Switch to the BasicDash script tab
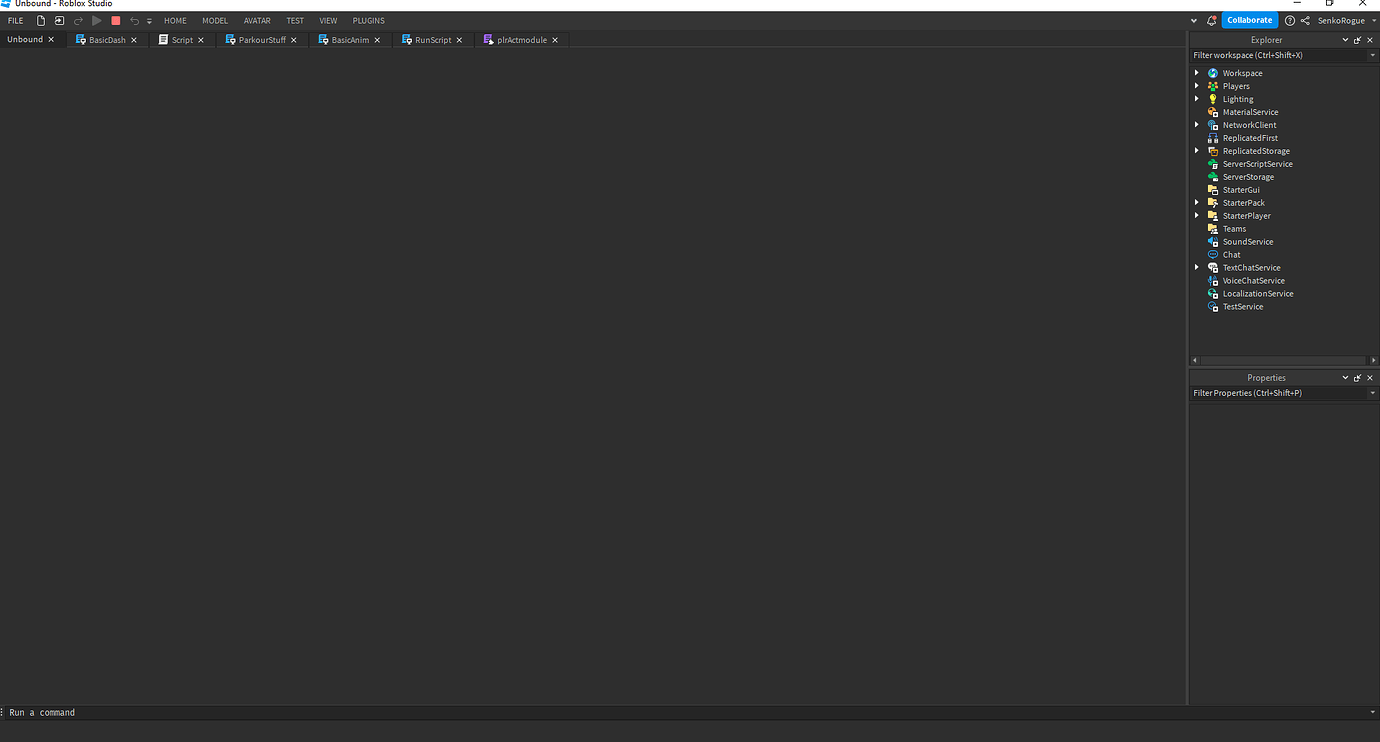1380x742 pixels. coord(108,40)
